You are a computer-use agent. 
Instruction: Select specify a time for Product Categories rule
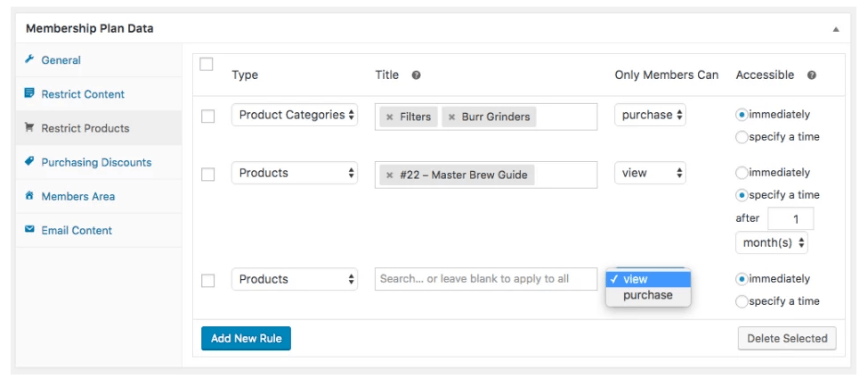742,137
